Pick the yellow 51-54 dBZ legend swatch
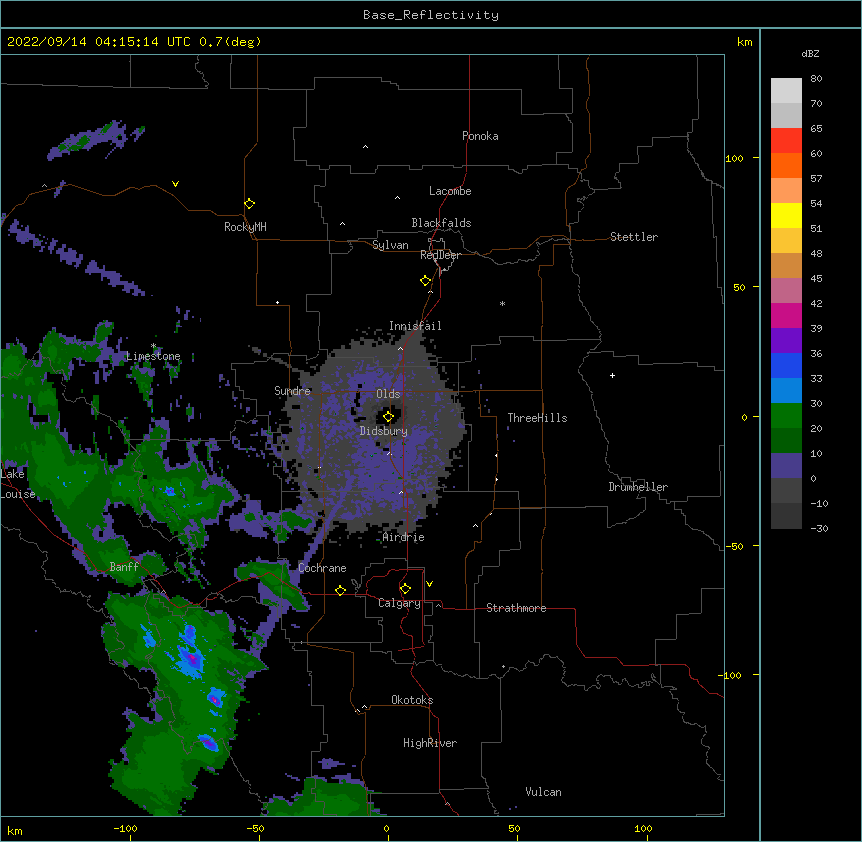Screen dimensions: 862x842 pyautogui.click(x=786, y=215)
